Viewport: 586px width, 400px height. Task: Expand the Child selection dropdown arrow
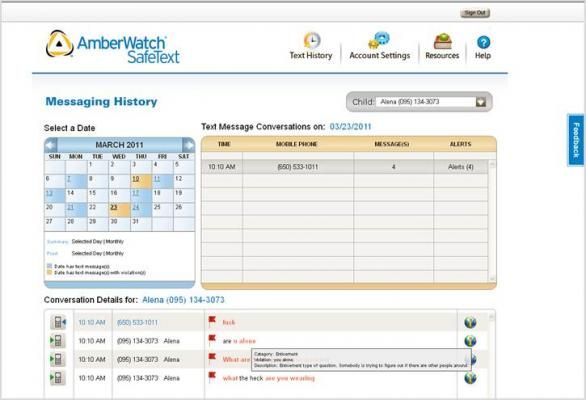[481, 102]
